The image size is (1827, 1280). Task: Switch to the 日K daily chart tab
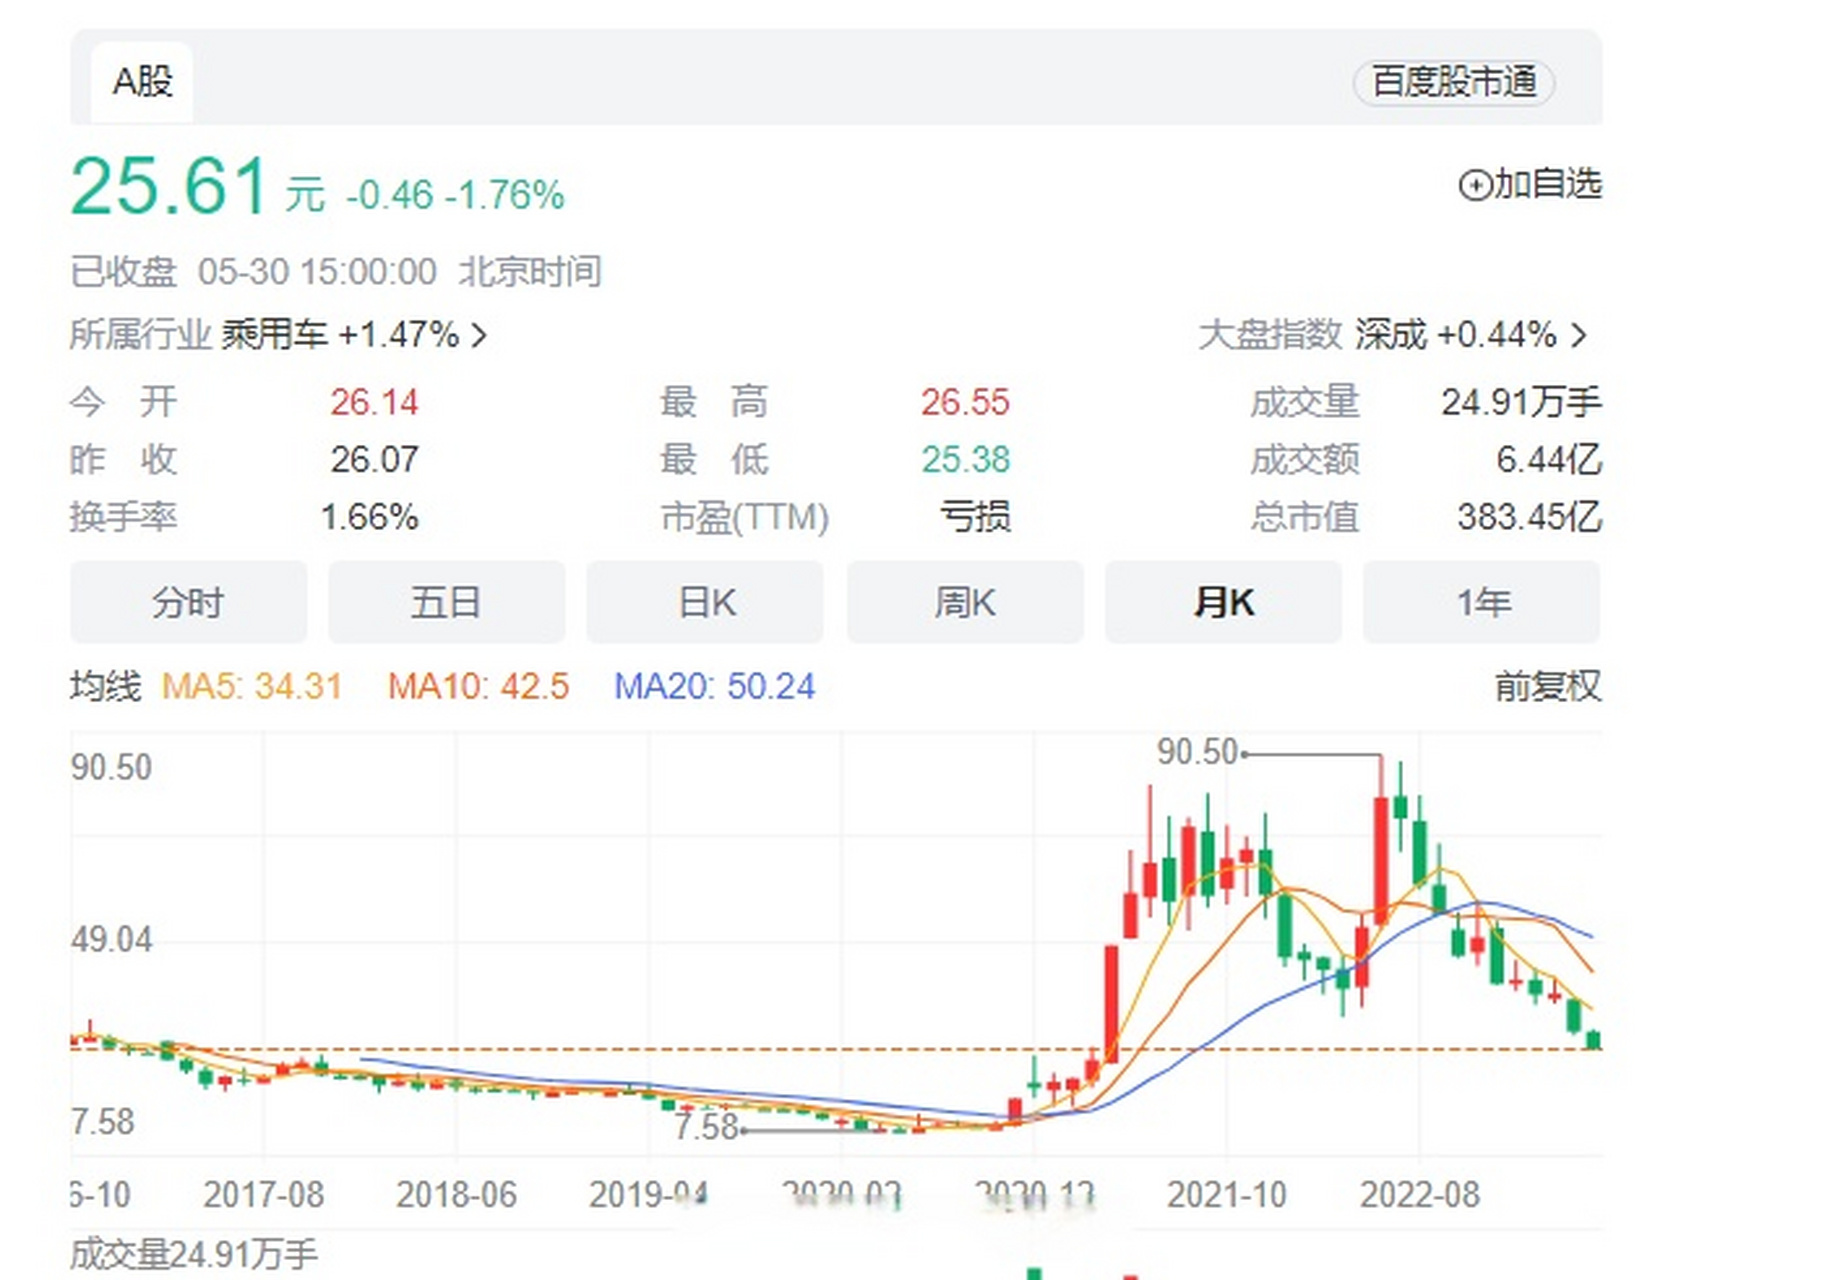(706, 602)
